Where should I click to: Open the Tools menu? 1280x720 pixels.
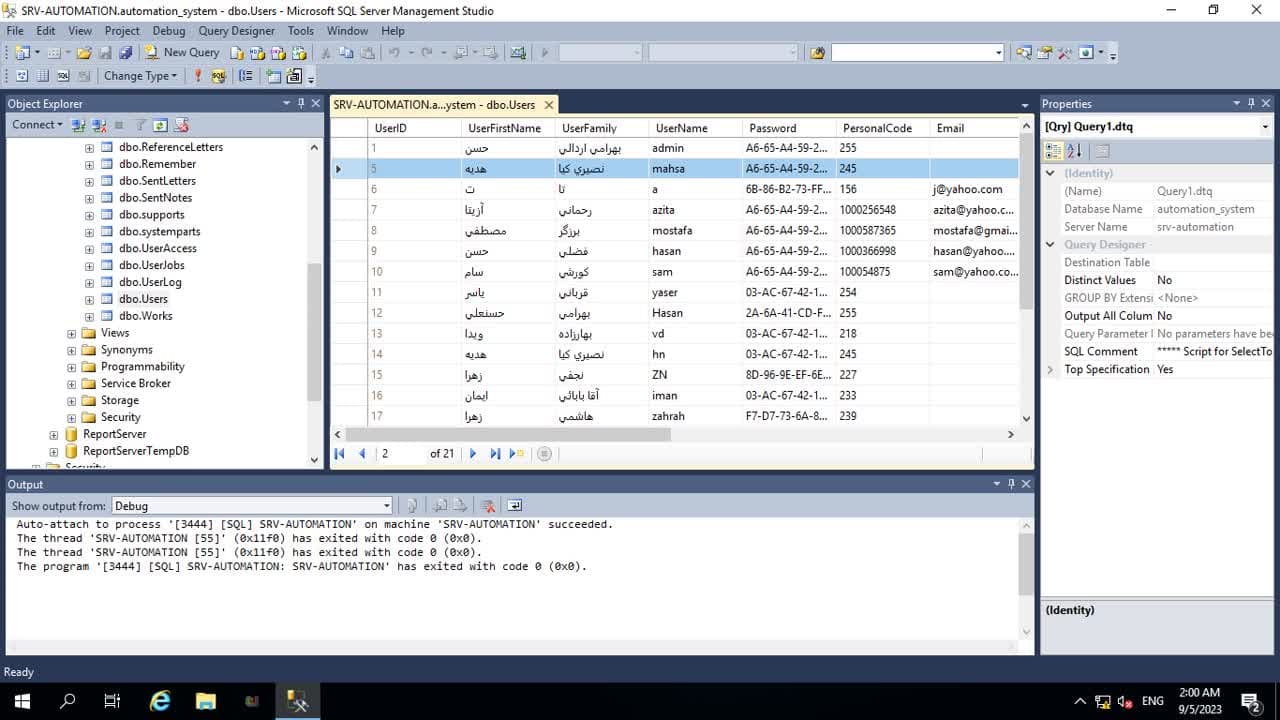301,31
